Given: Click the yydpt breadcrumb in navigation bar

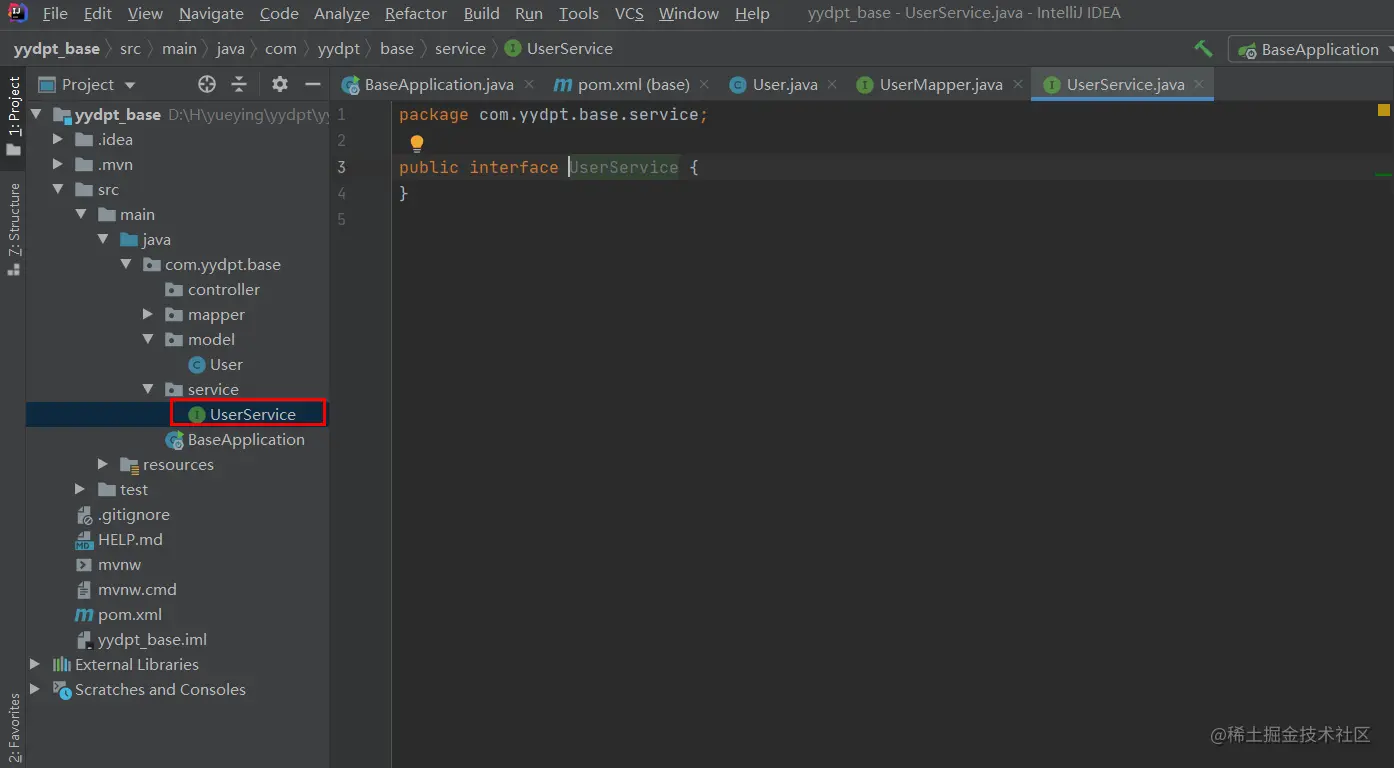Looking at the screenshot, I should tap(338, 48).
